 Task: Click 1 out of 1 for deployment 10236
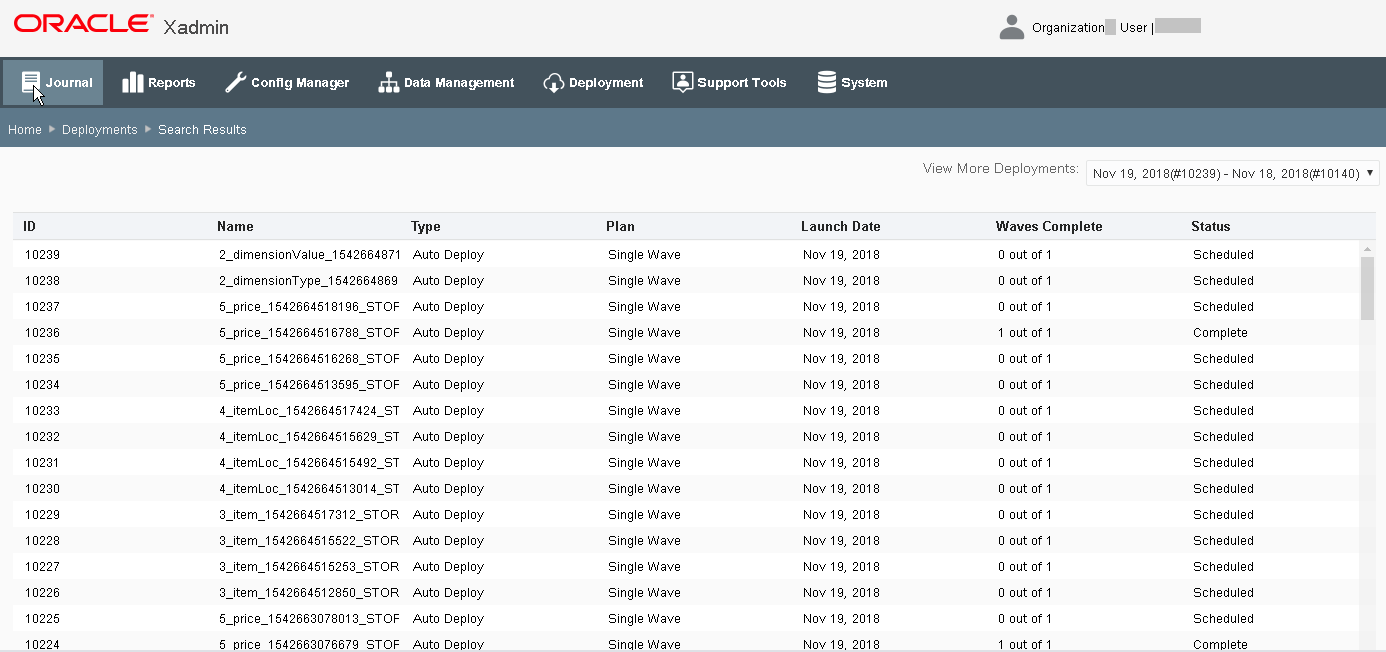pyautogui.click(x=1025, y=333)
